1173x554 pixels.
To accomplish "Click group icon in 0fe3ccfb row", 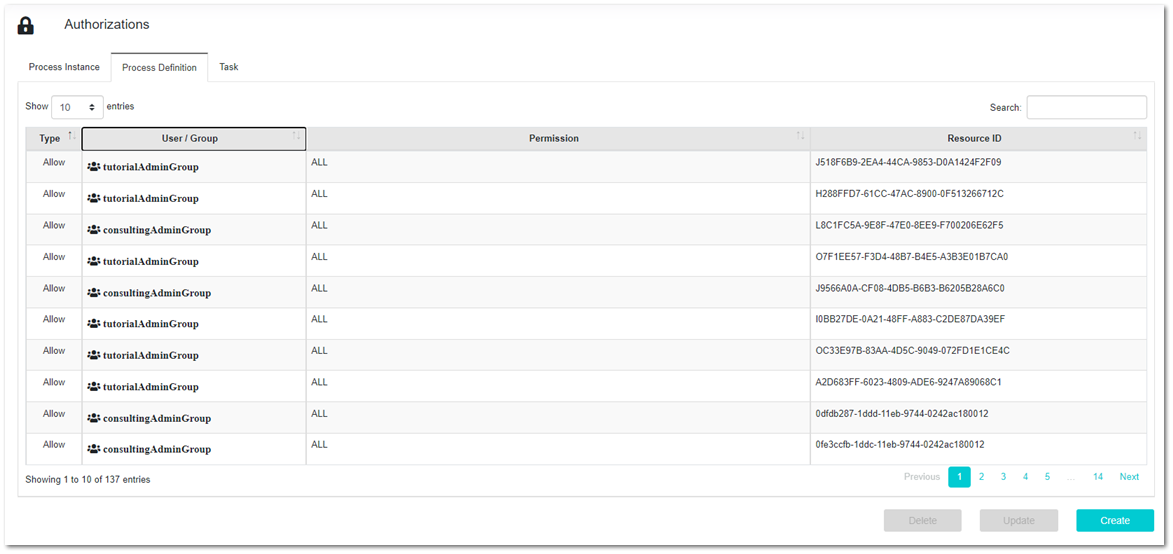I will [x=94, y=449].
